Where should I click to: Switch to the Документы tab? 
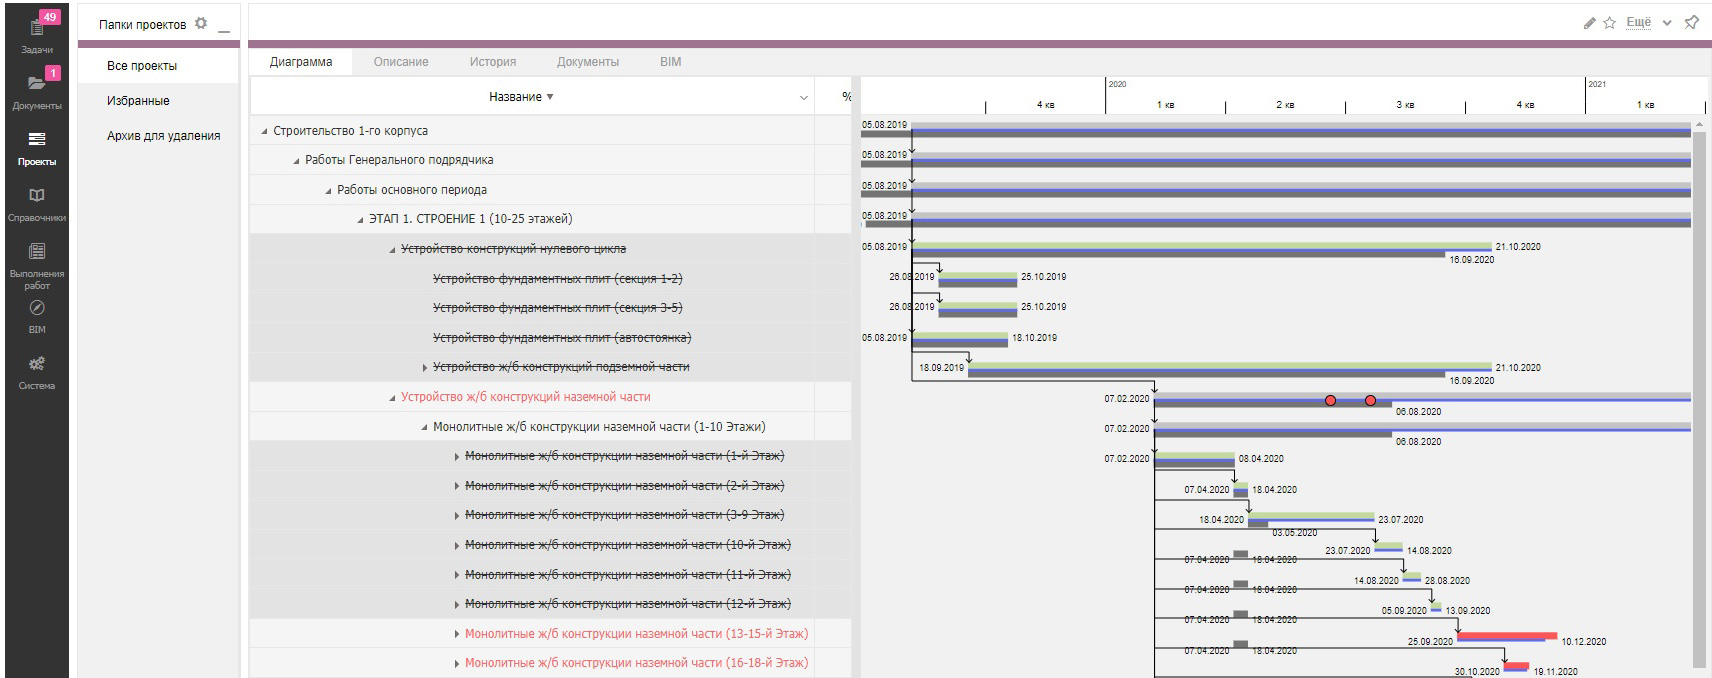587,62
